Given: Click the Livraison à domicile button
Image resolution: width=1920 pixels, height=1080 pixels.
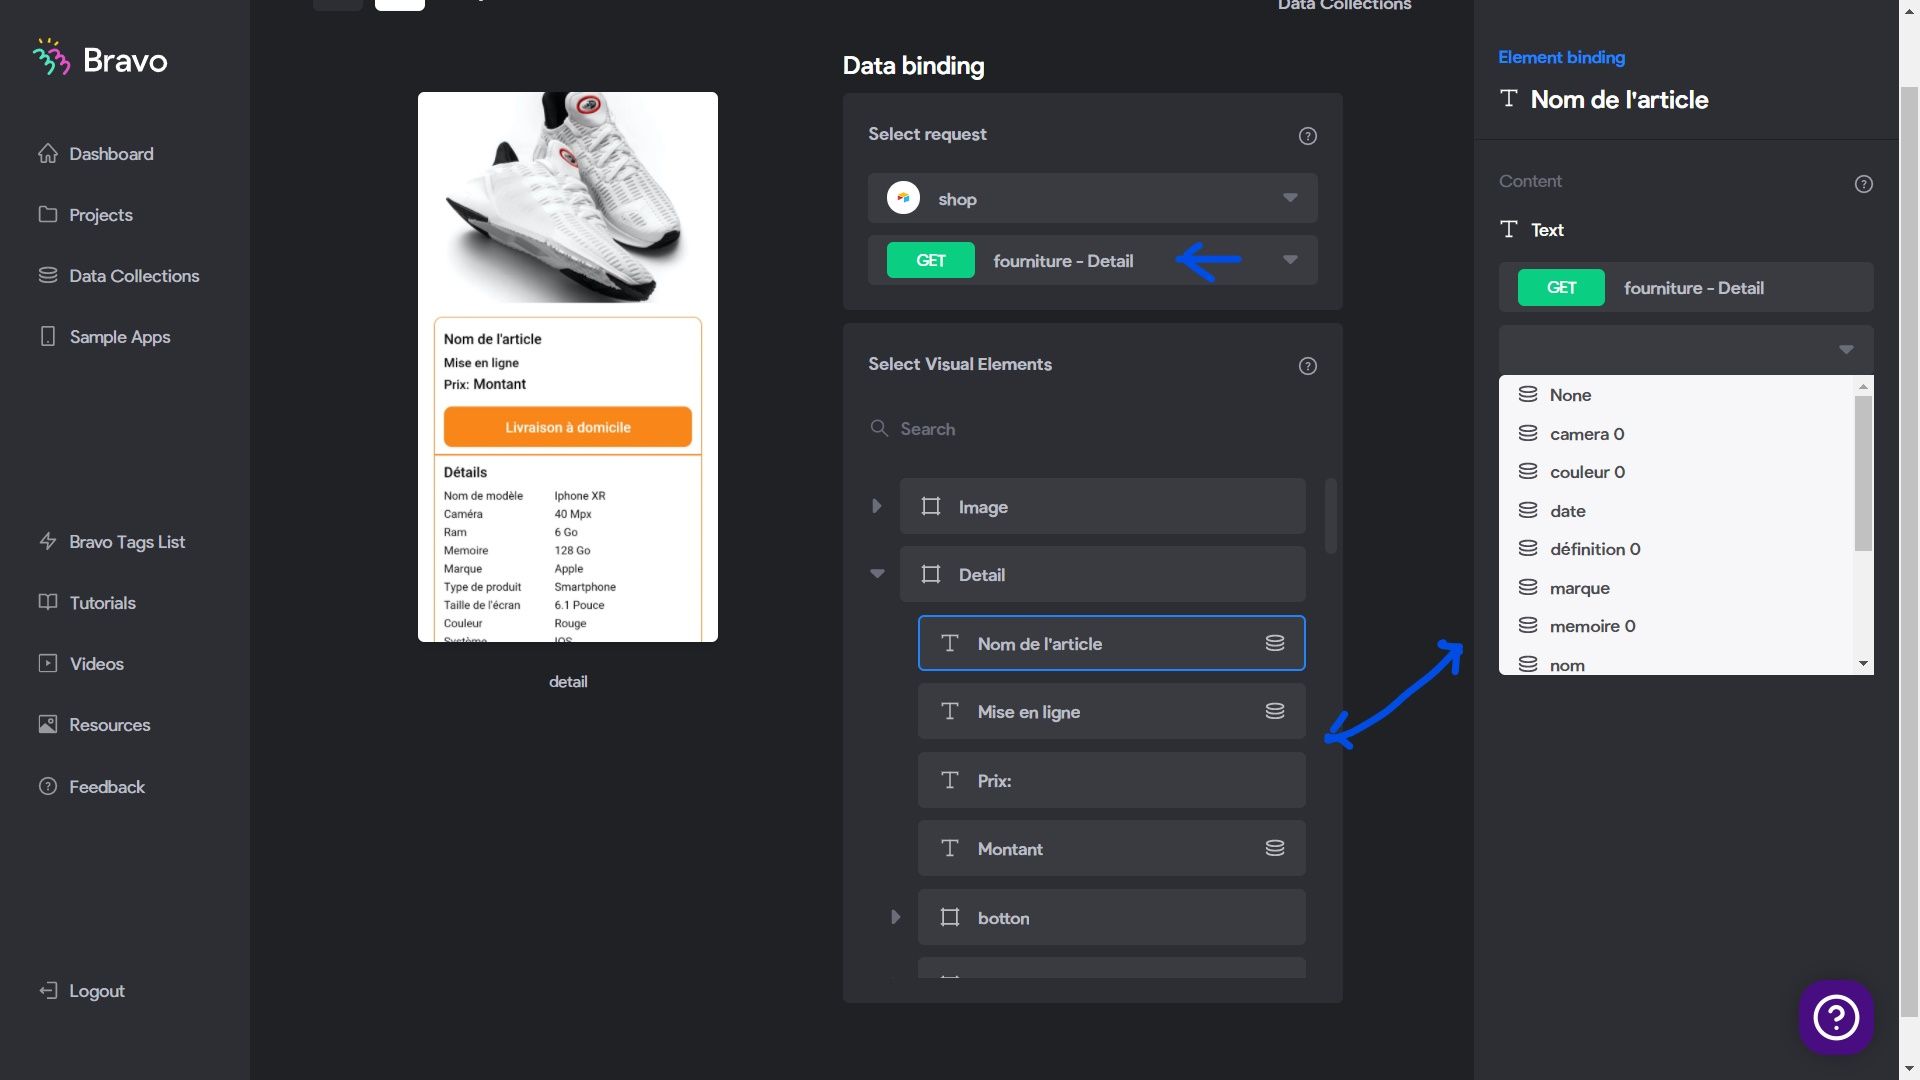Looking at the screenshot, I should click(568, 427).
